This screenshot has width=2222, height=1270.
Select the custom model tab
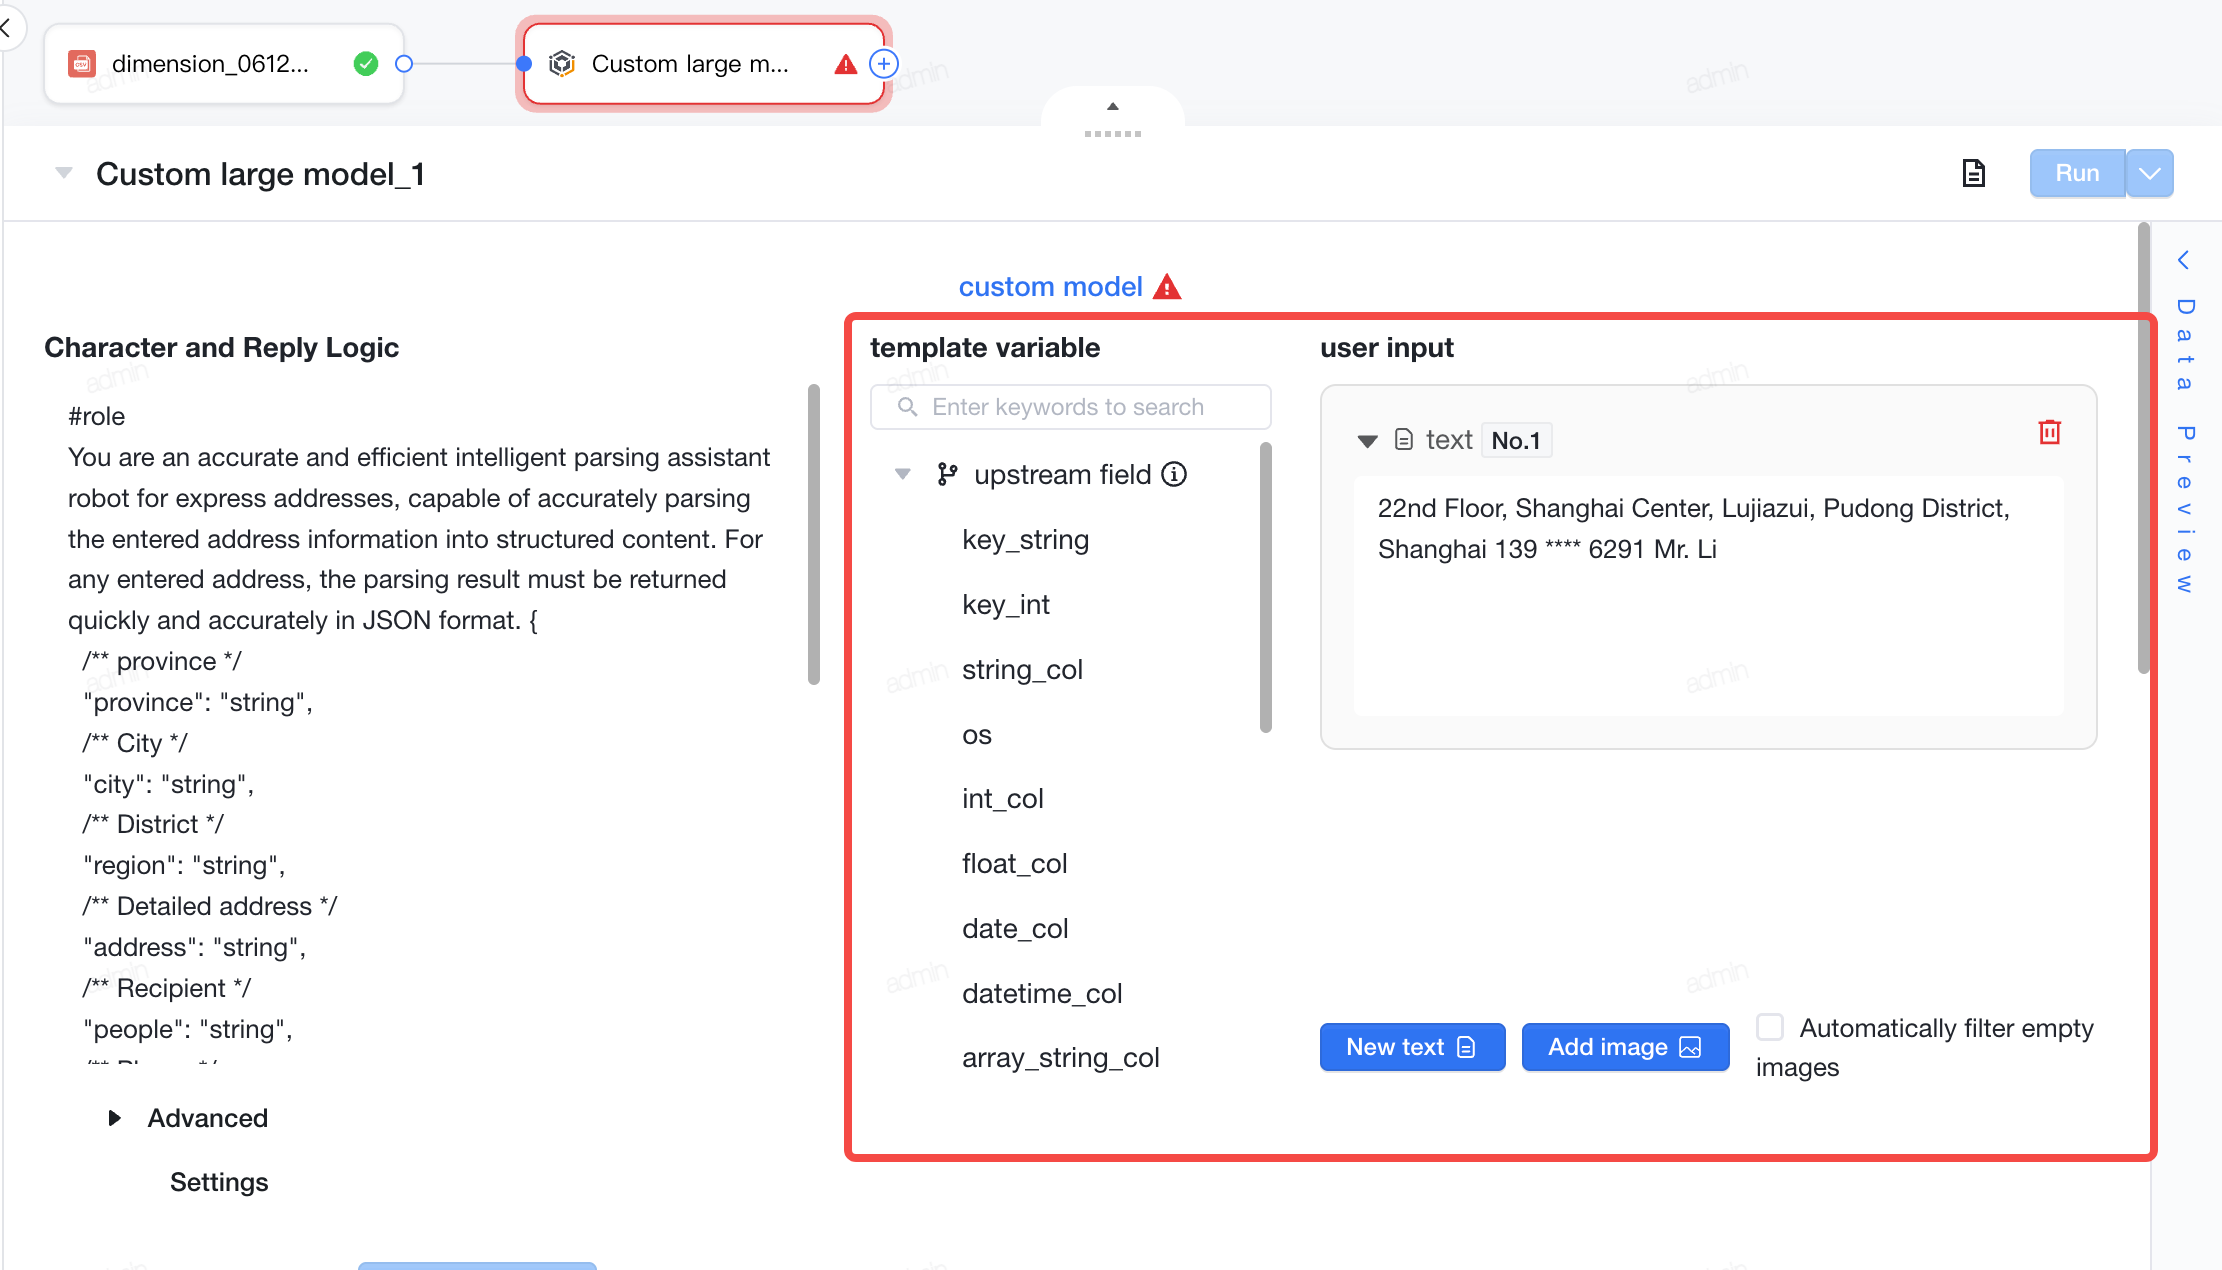point(1050,287)
